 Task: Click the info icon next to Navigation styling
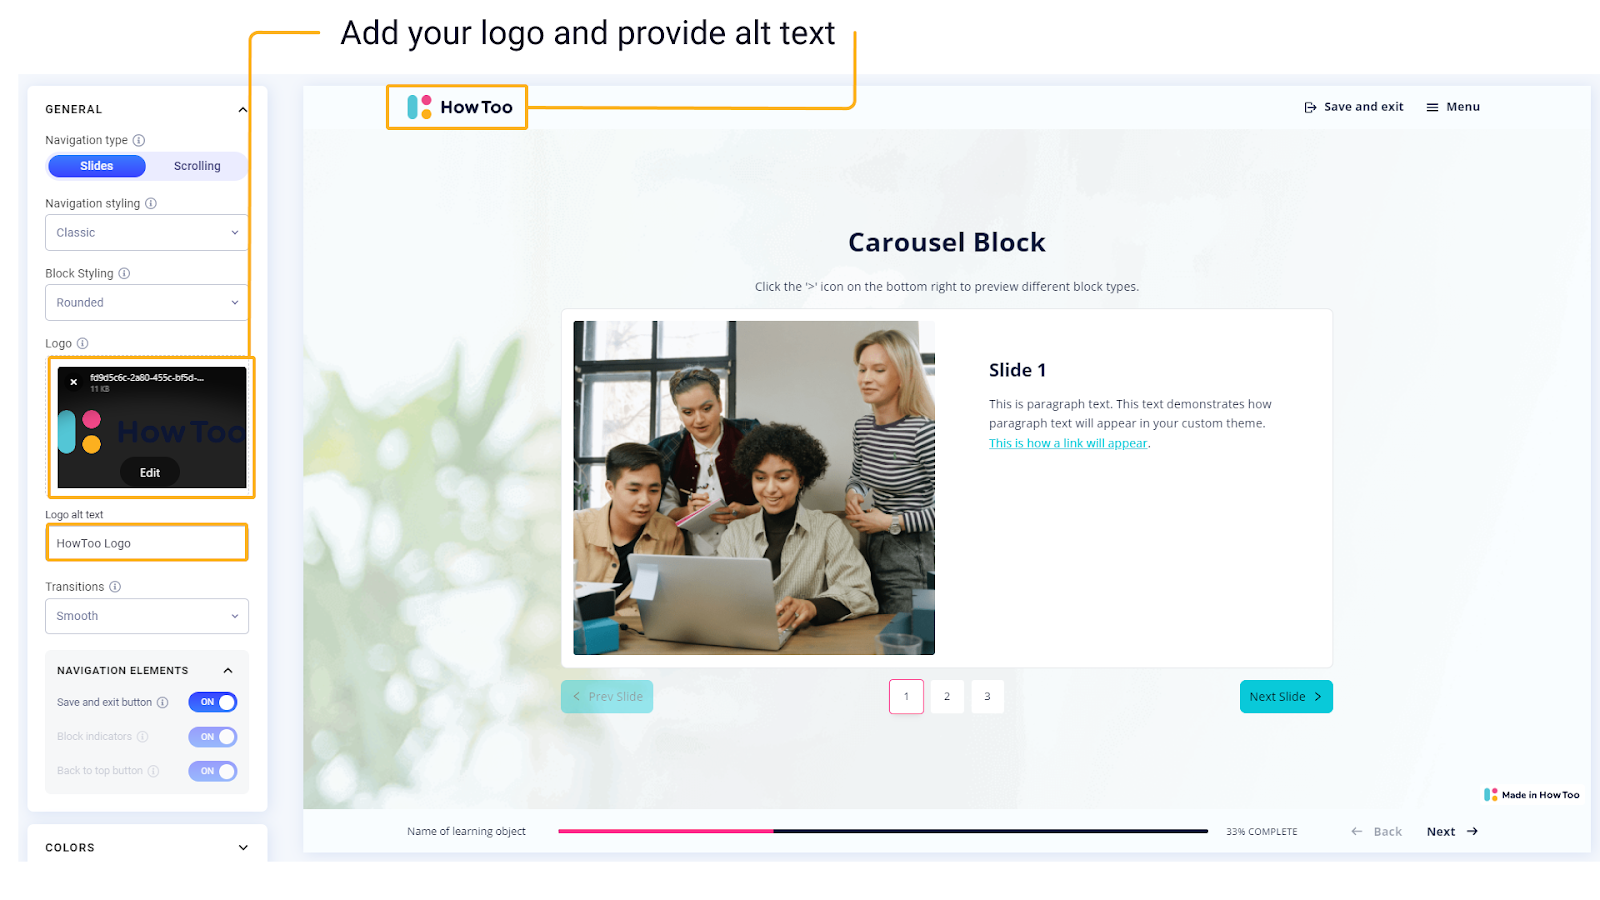coord(151,203)
